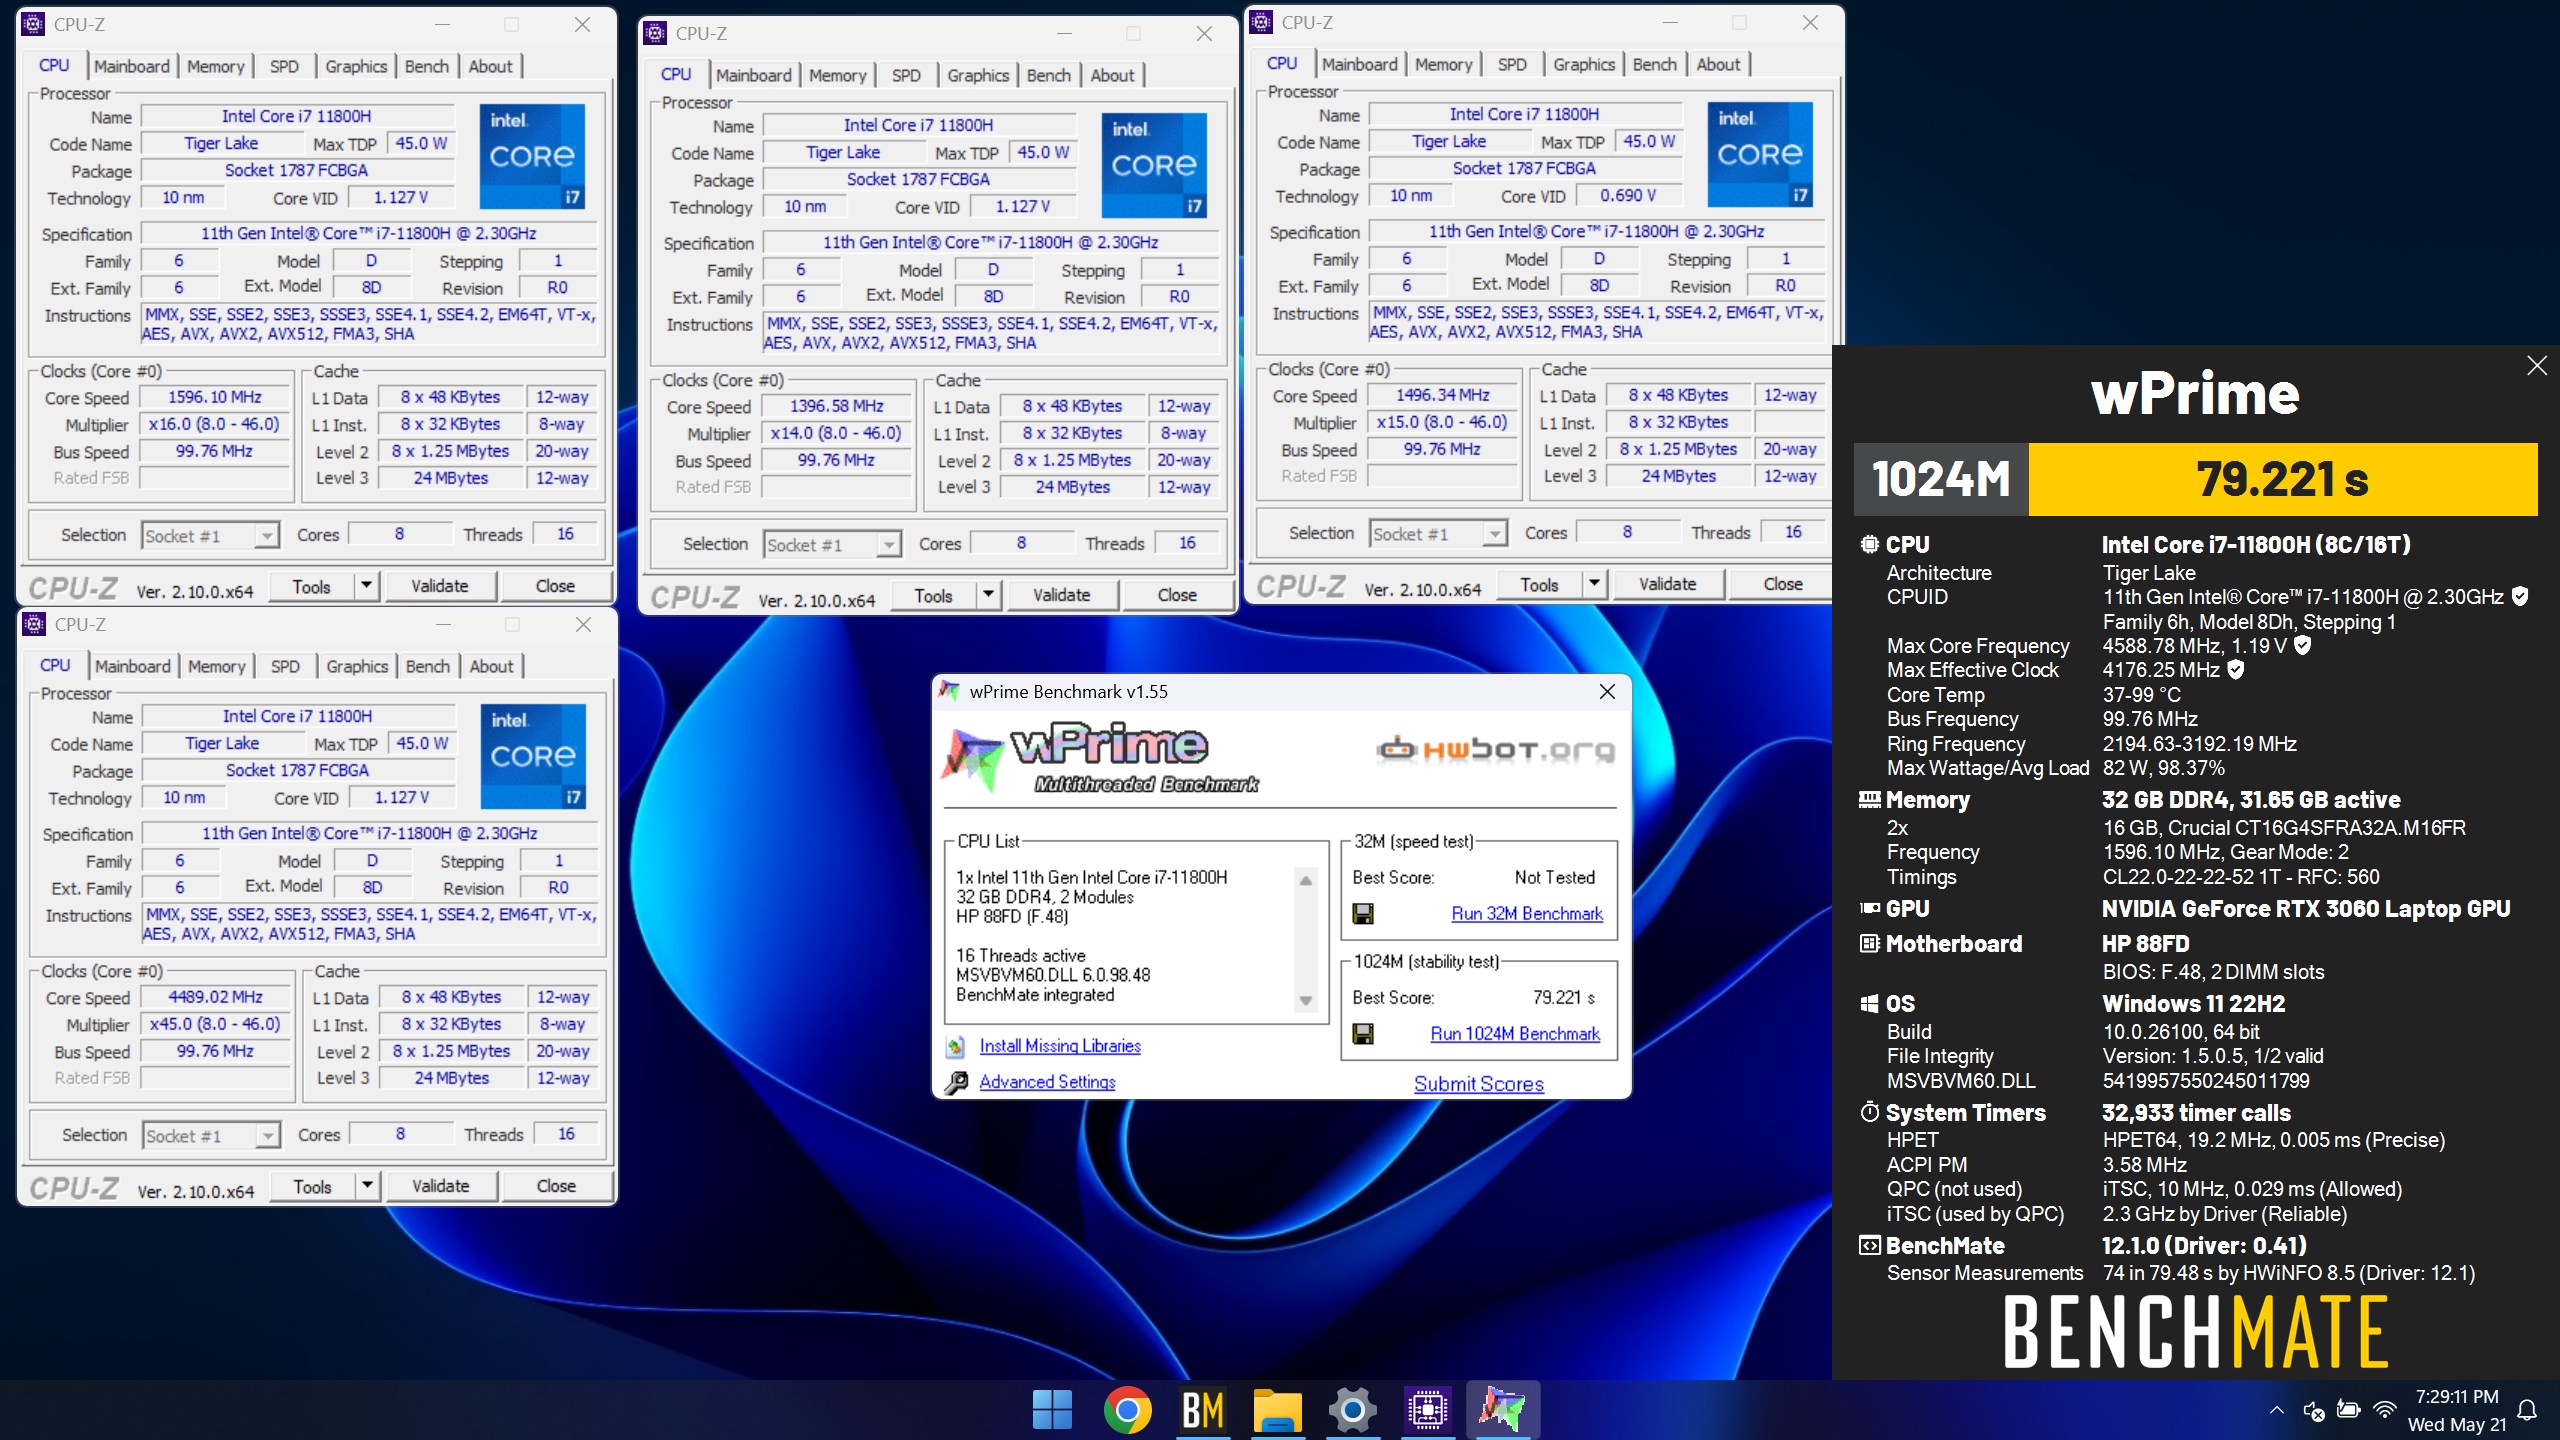Close the BenchMate wPrime result panel

click(x=2537, y=365)
